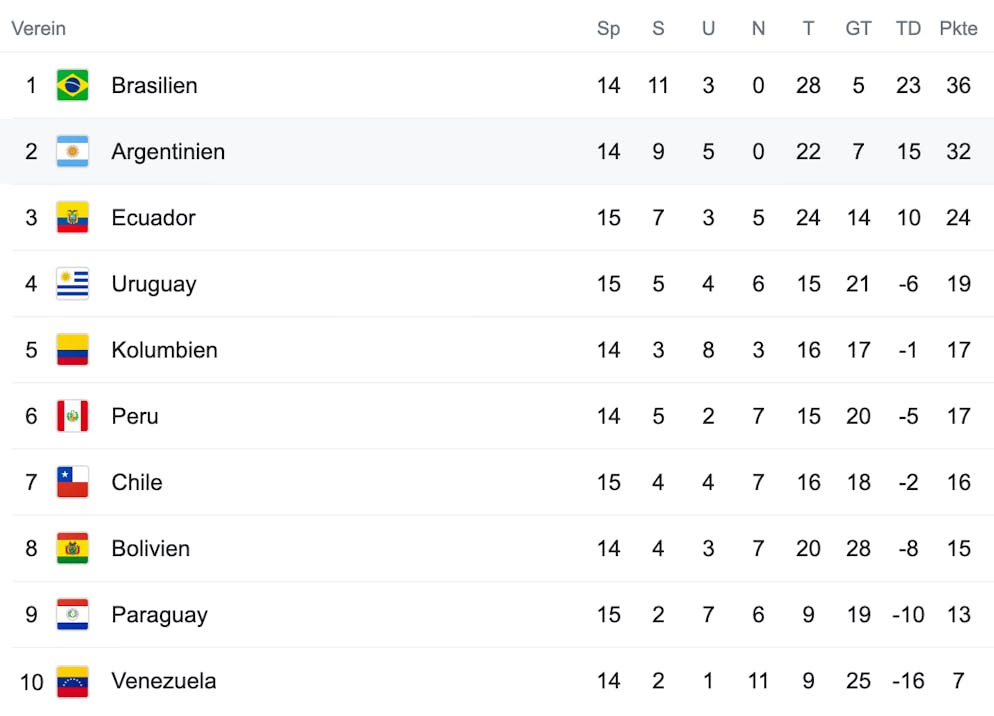This screenshot has width=994, height=716.
Task: Open the Brasilien team link
Action: pos(154,85)
